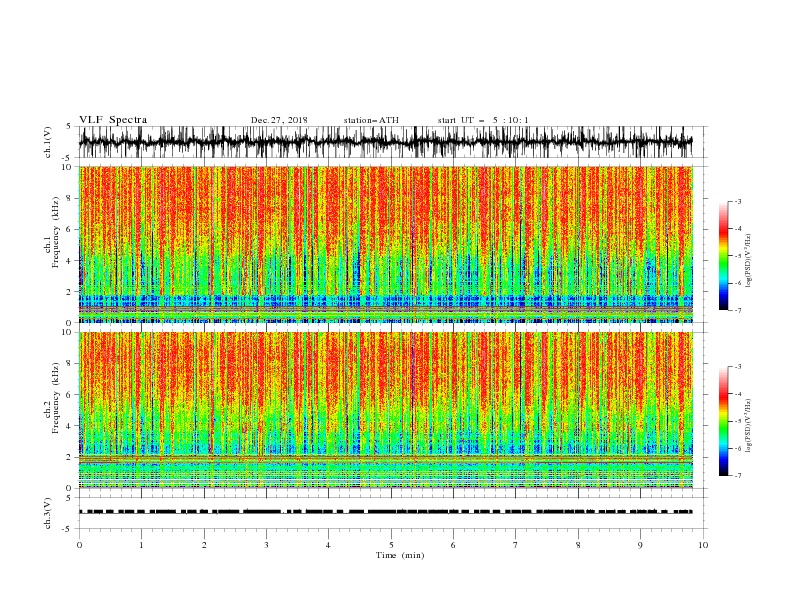The image size is (792, 612).
Task: Click the ch.1(V) axis tick label 5
Action: (70, 127)
